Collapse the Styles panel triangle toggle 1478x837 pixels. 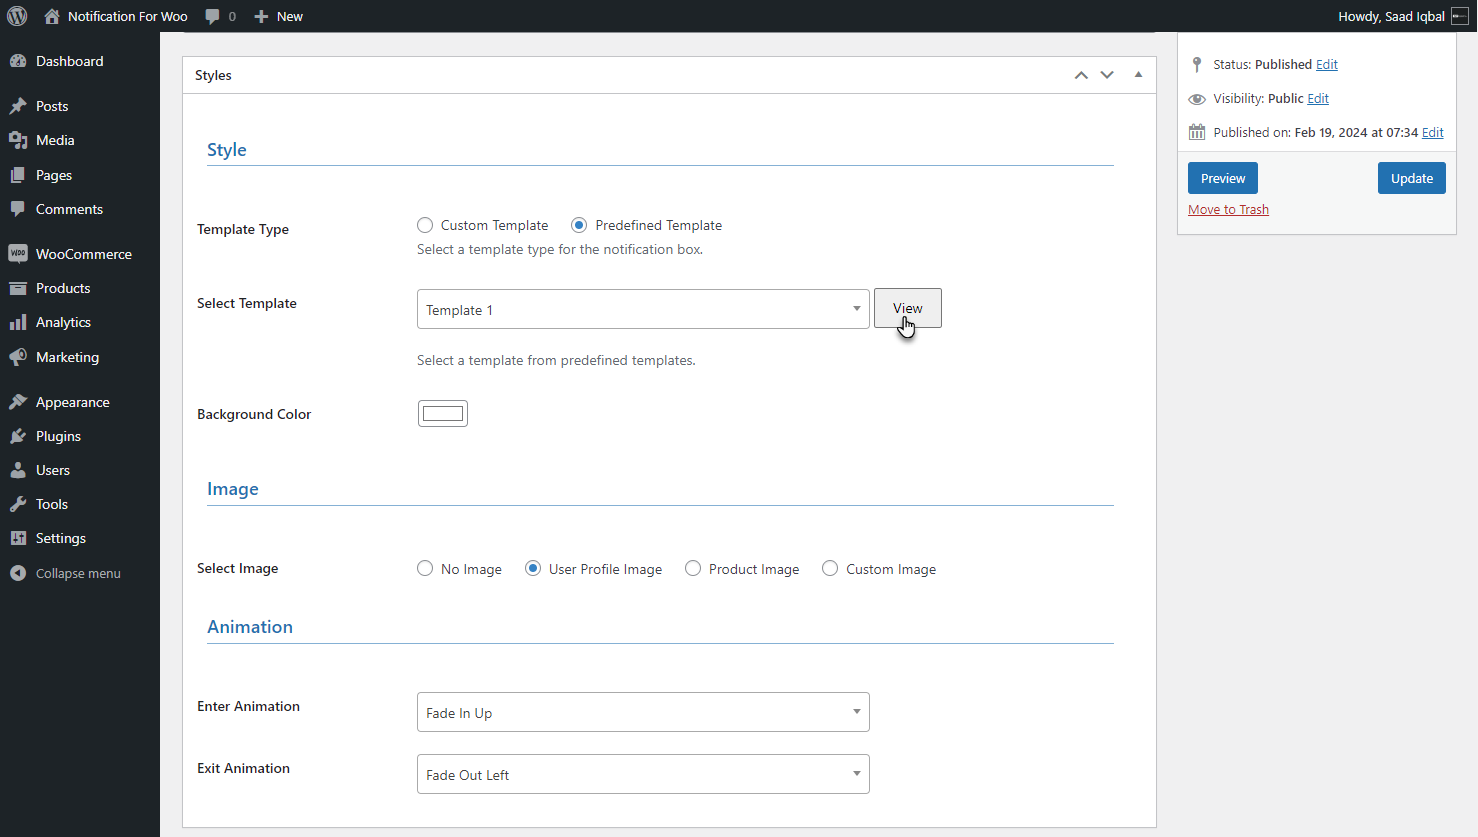[x=1138, y=75]
